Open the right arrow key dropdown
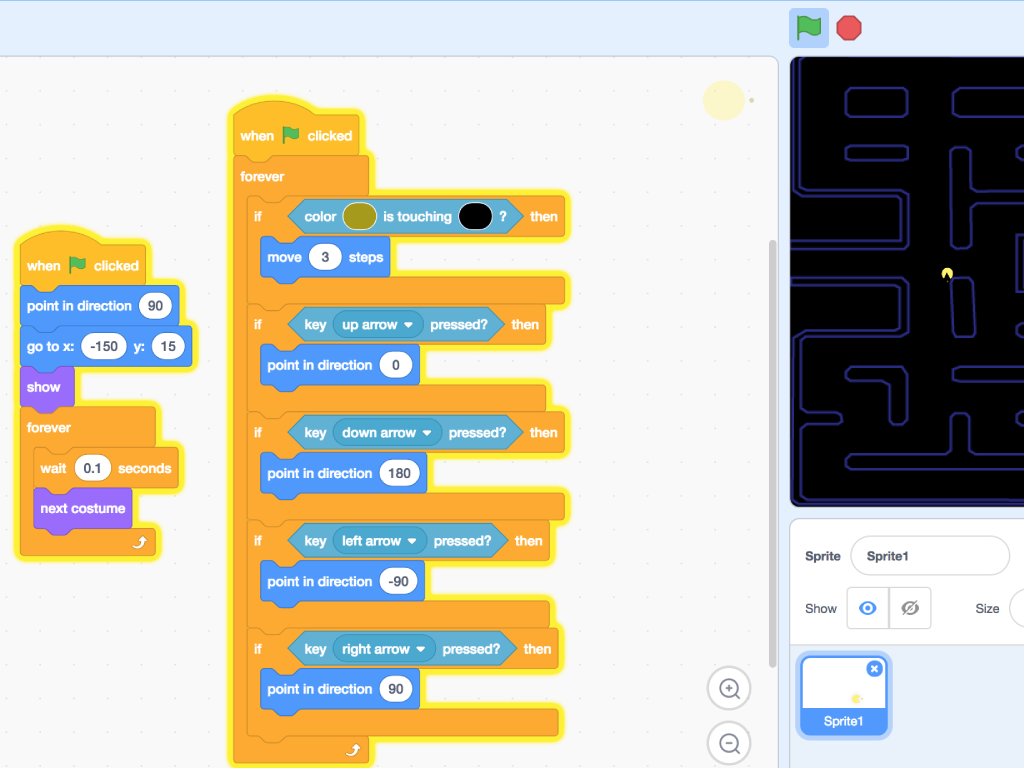 pos(384,649)
